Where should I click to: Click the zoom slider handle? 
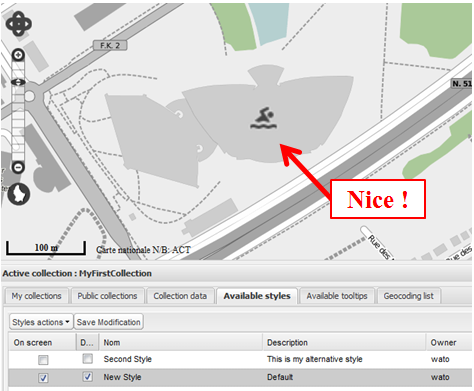pos(18,82)
